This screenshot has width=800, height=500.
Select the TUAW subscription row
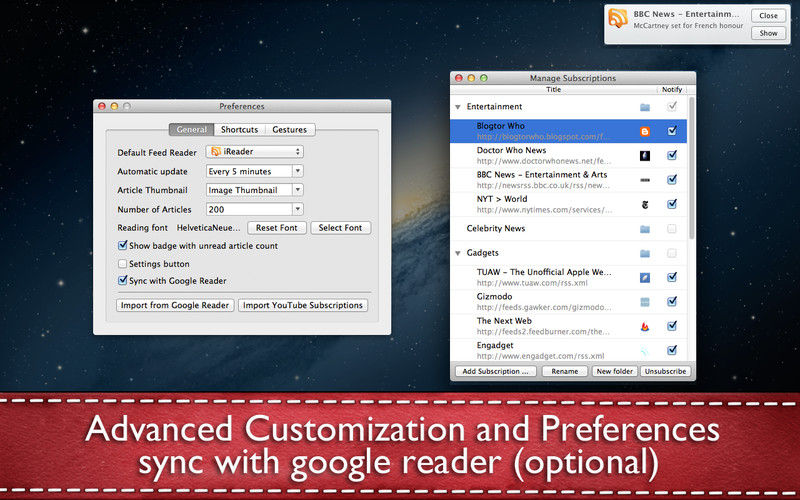point(568,277)
